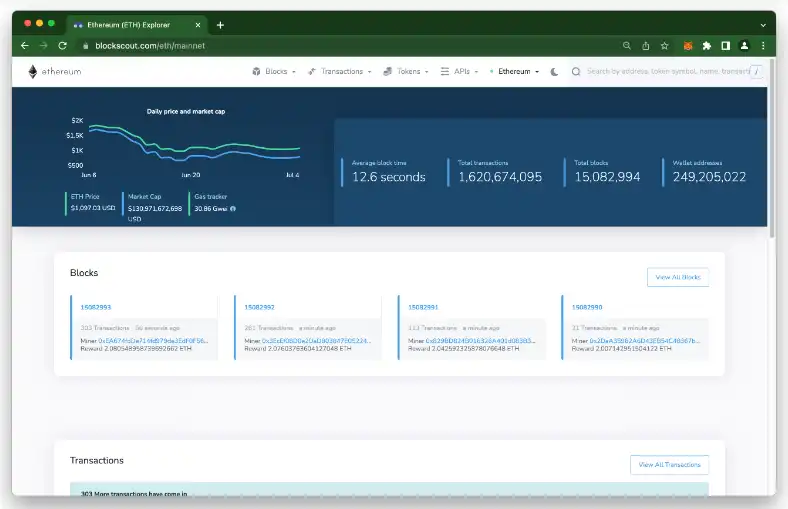Close the Ethereum (ETH) Explorer tab
The image size is (788, 509).
tap(198, 25)
